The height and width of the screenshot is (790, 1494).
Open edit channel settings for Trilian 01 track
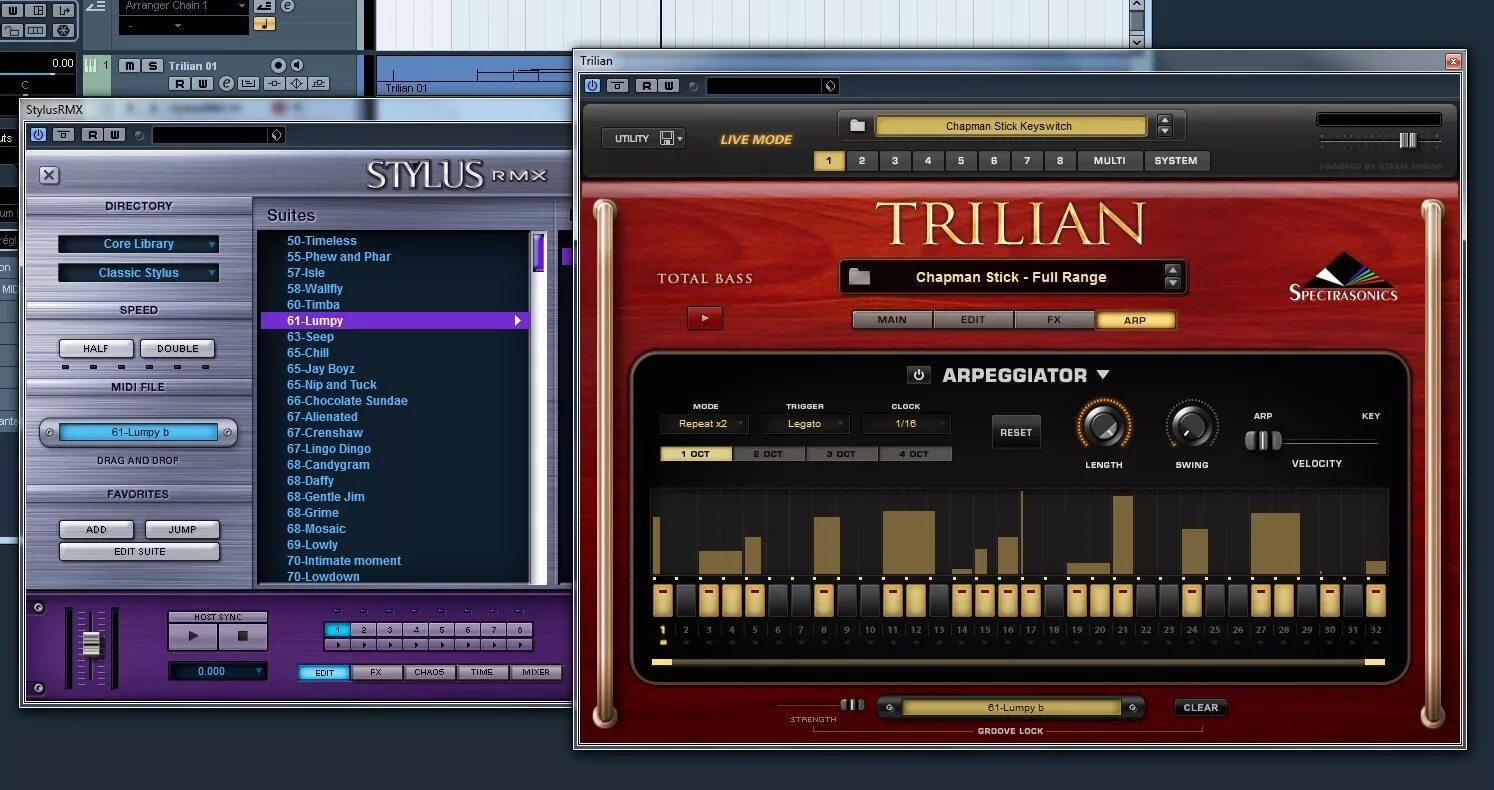[227, 83]
